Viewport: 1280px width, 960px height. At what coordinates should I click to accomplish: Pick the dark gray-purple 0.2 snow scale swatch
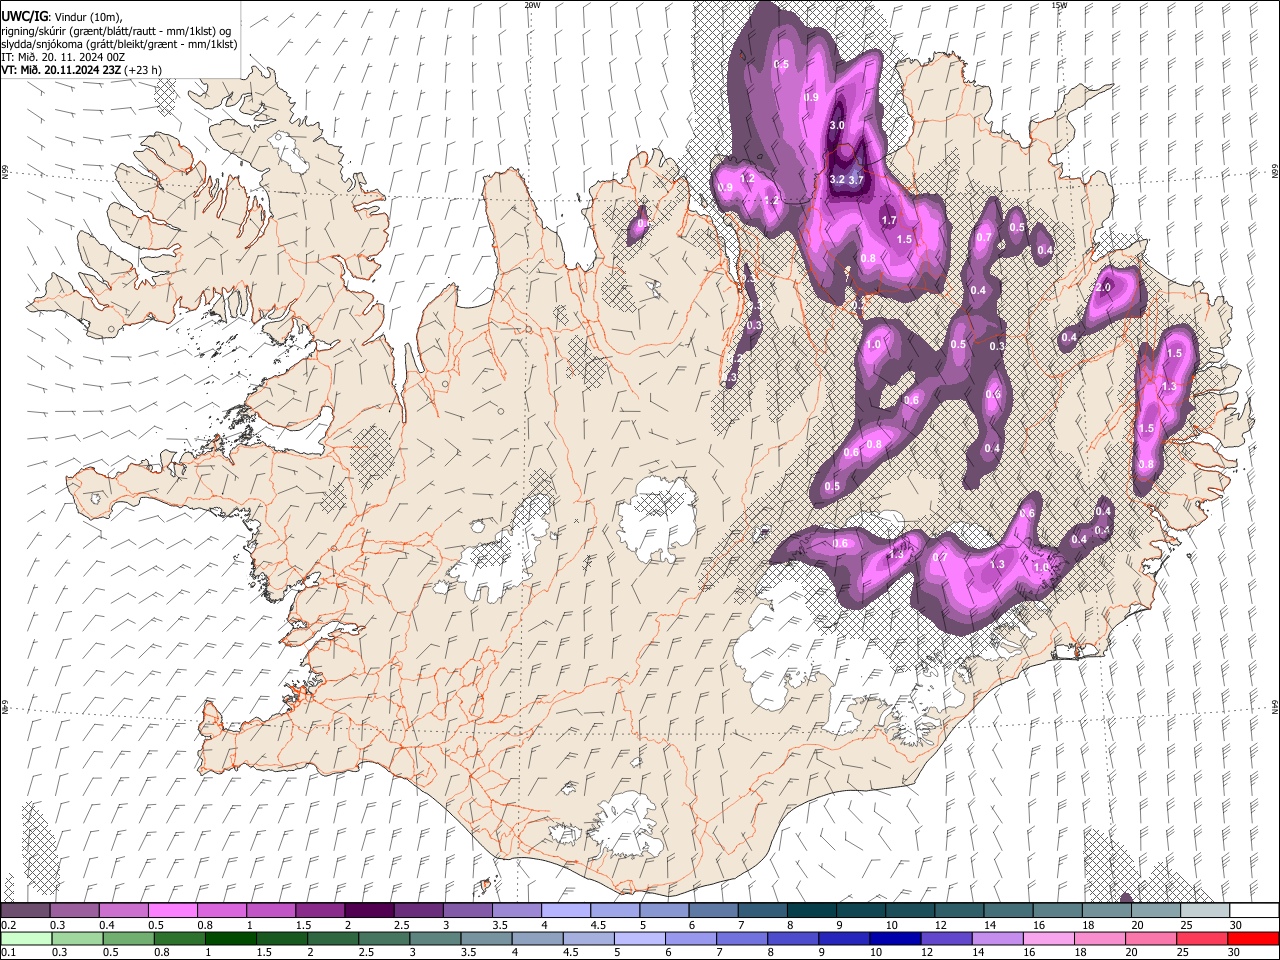click(x=25, y=911)
